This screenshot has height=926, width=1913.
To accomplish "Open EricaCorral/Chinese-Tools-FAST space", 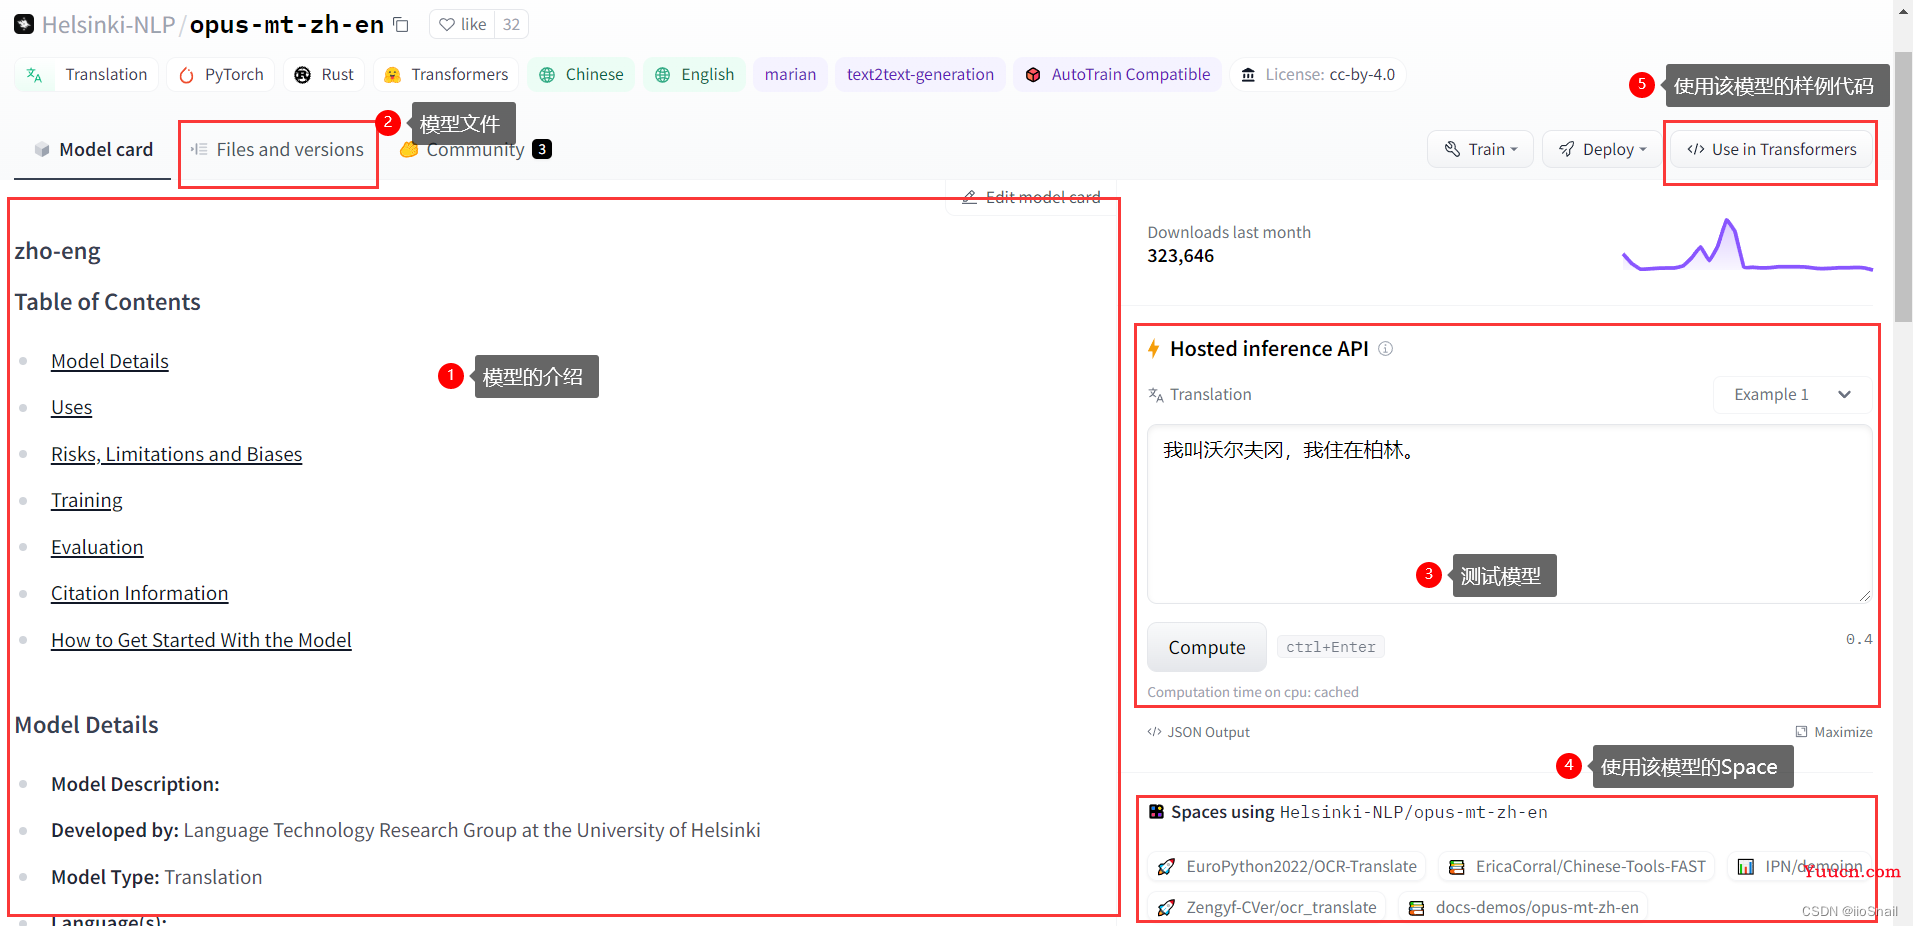I will pos(1577,866).
